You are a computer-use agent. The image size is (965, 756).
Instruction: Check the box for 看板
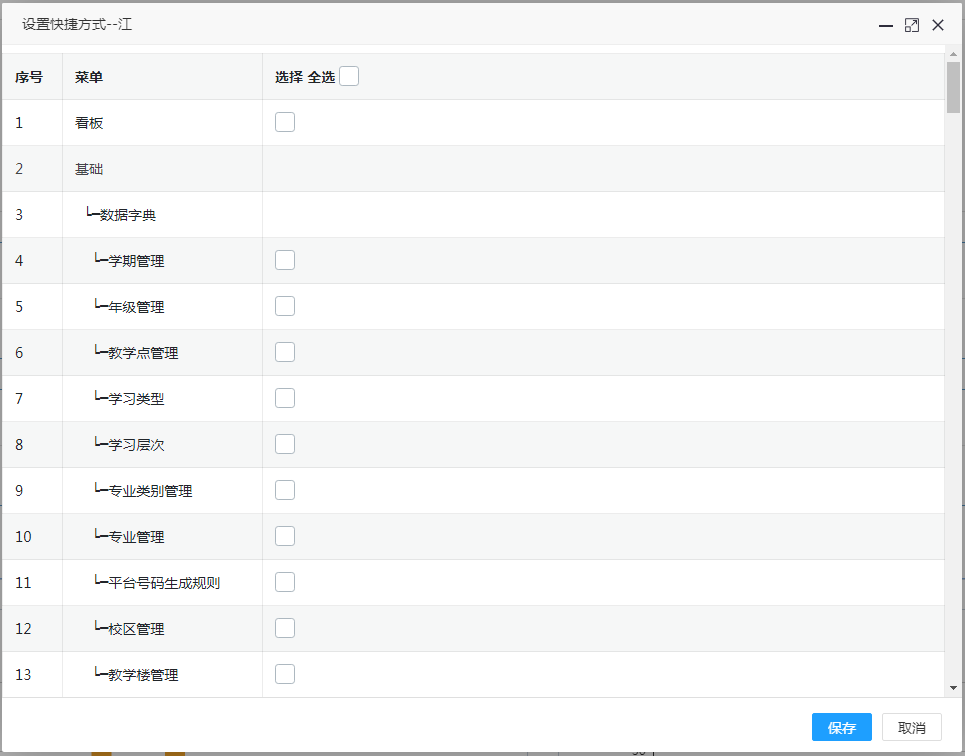tap(285, 122)
